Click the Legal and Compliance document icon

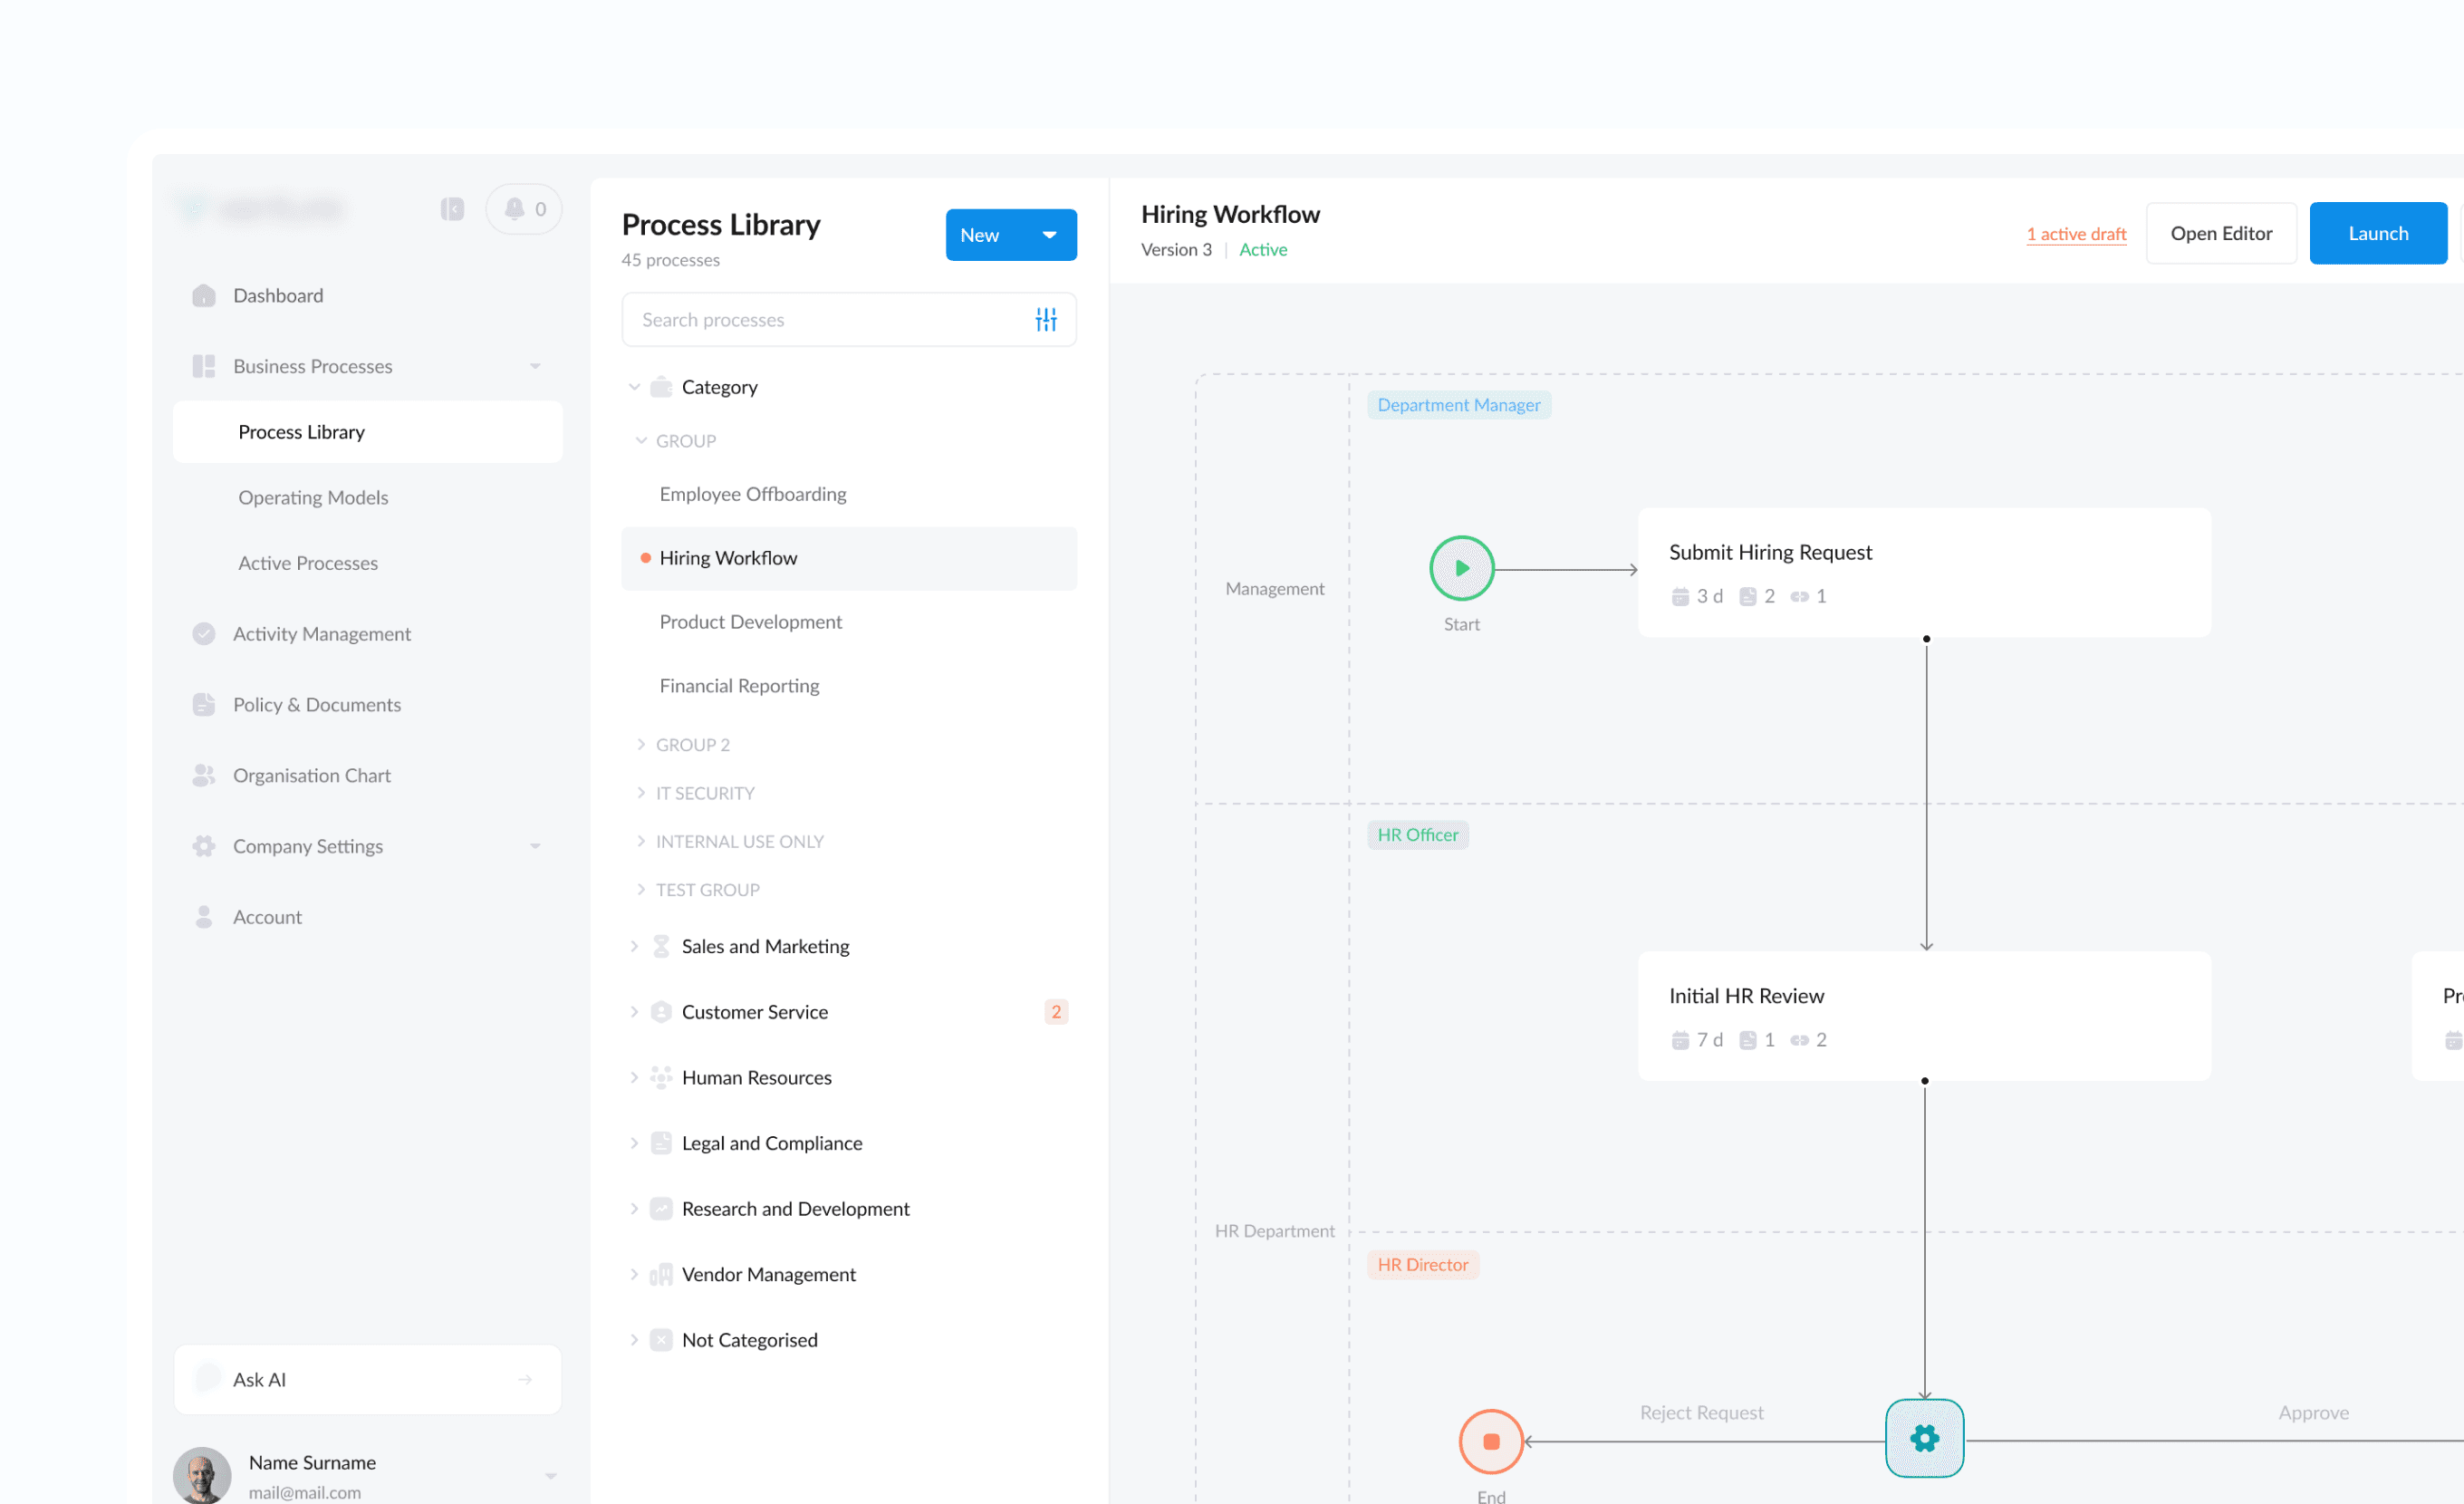[661, 1143]
